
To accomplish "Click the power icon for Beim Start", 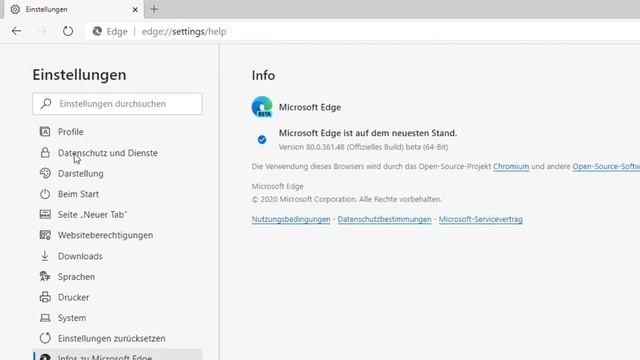I will (45, 194).
